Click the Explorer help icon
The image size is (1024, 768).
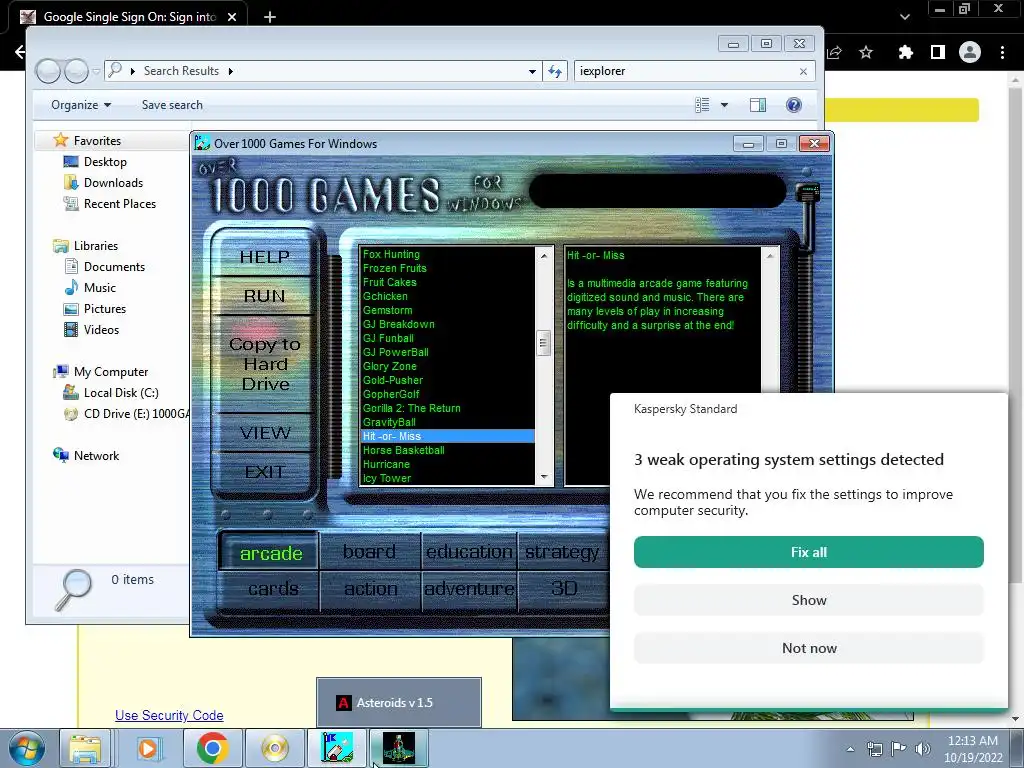tap(793, 105)
